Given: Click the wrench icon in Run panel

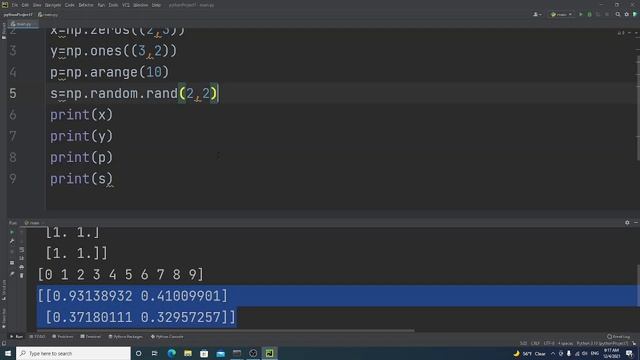Looking at the screenshot, I should (x=12, y=241).
